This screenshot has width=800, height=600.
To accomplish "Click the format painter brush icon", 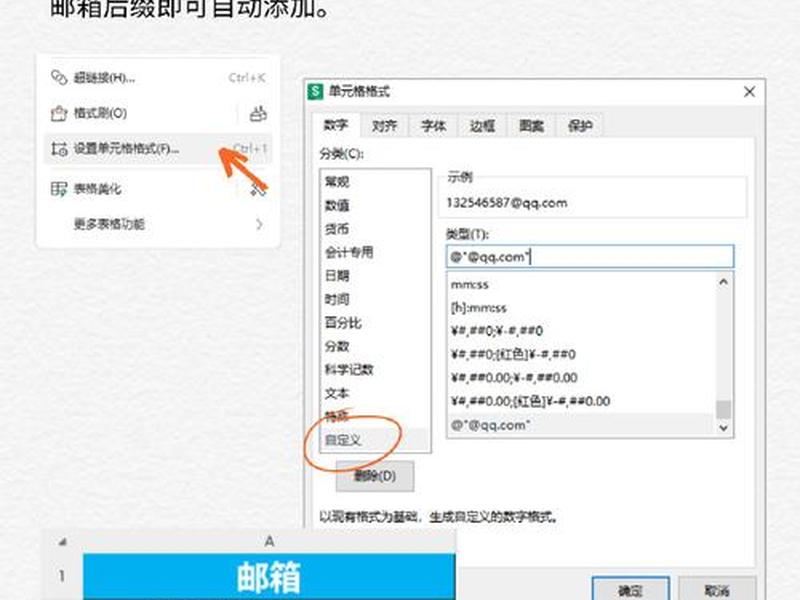I will [x=59, y=113].
